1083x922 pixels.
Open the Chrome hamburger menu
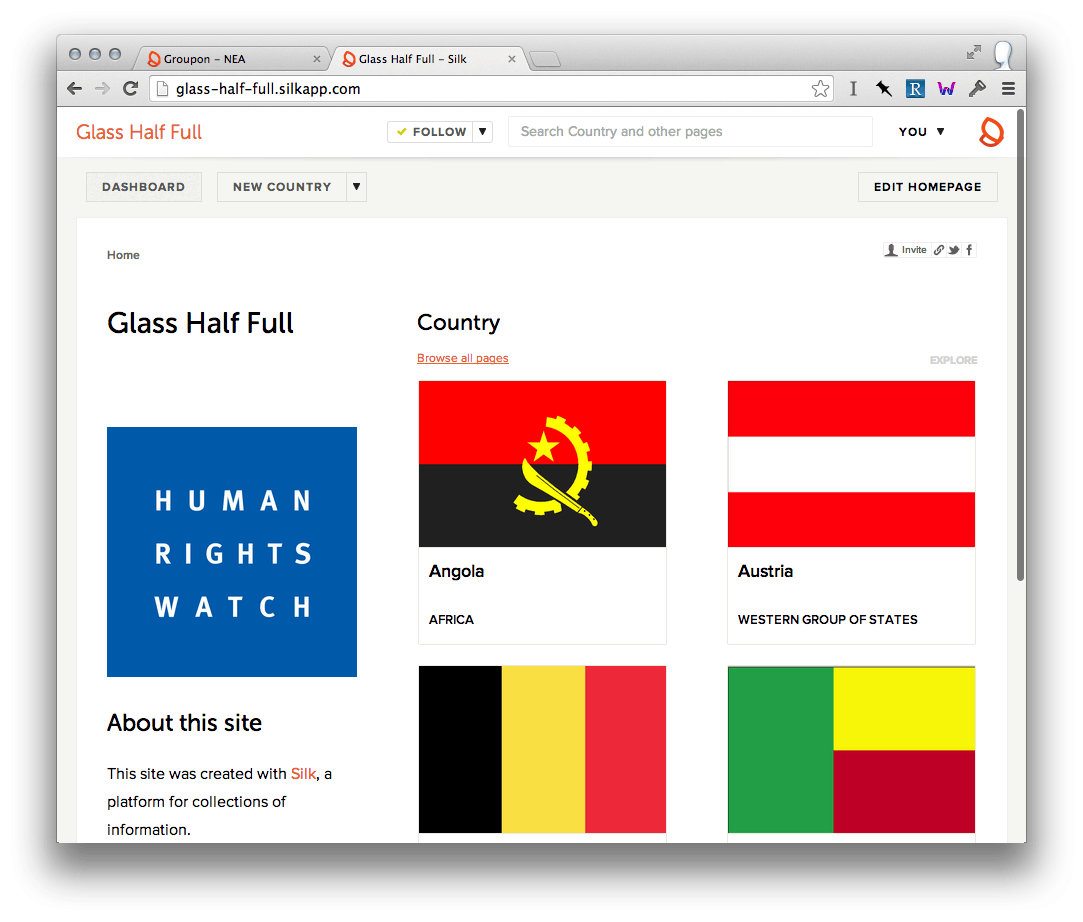[1008, 88]
